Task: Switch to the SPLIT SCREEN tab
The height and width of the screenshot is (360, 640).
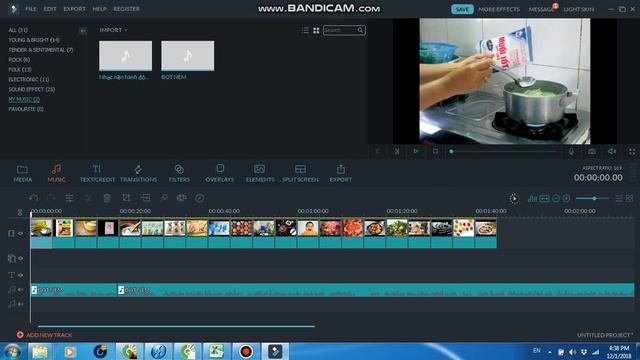Action: click(300, 173)
